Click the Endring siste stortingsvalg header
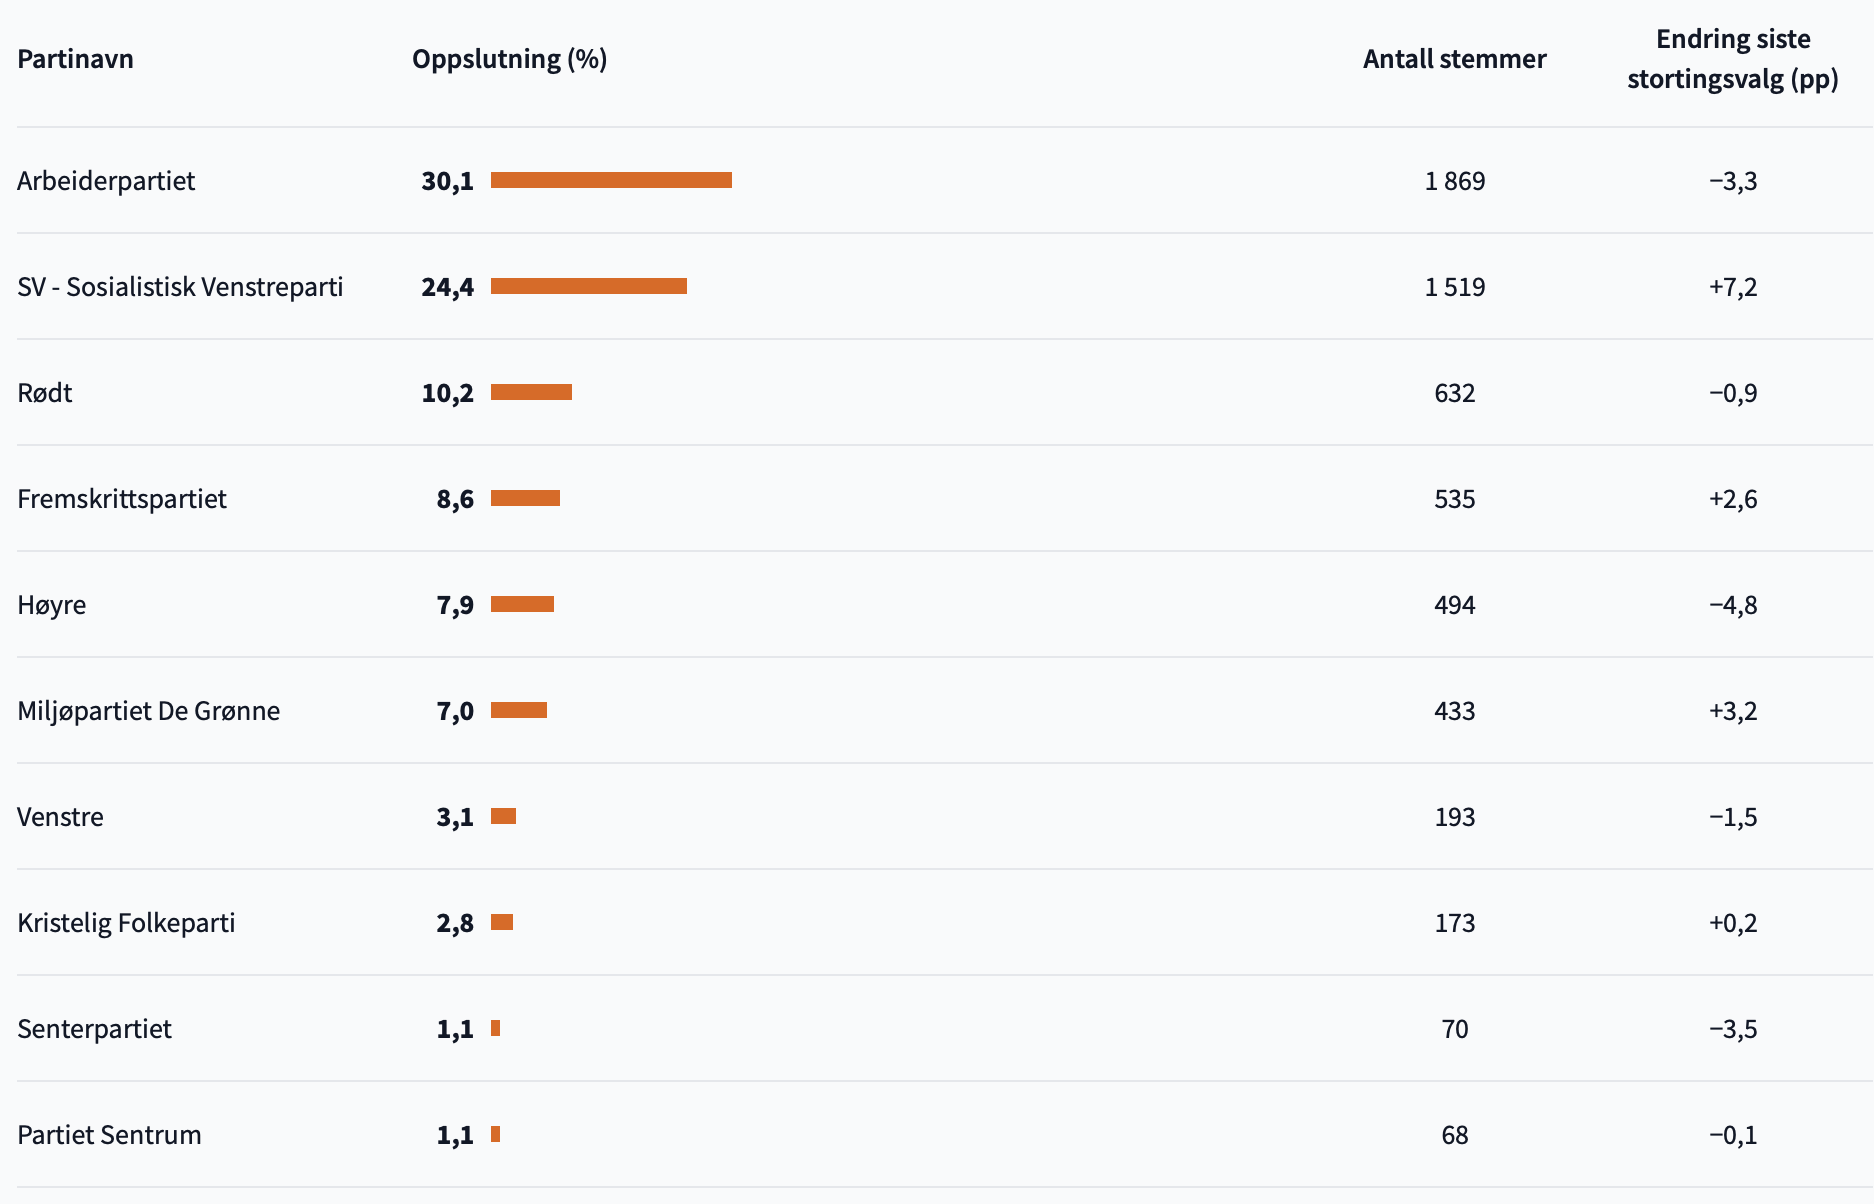Screen dimensions: 1874x1204 click(x=1733, y=59)
